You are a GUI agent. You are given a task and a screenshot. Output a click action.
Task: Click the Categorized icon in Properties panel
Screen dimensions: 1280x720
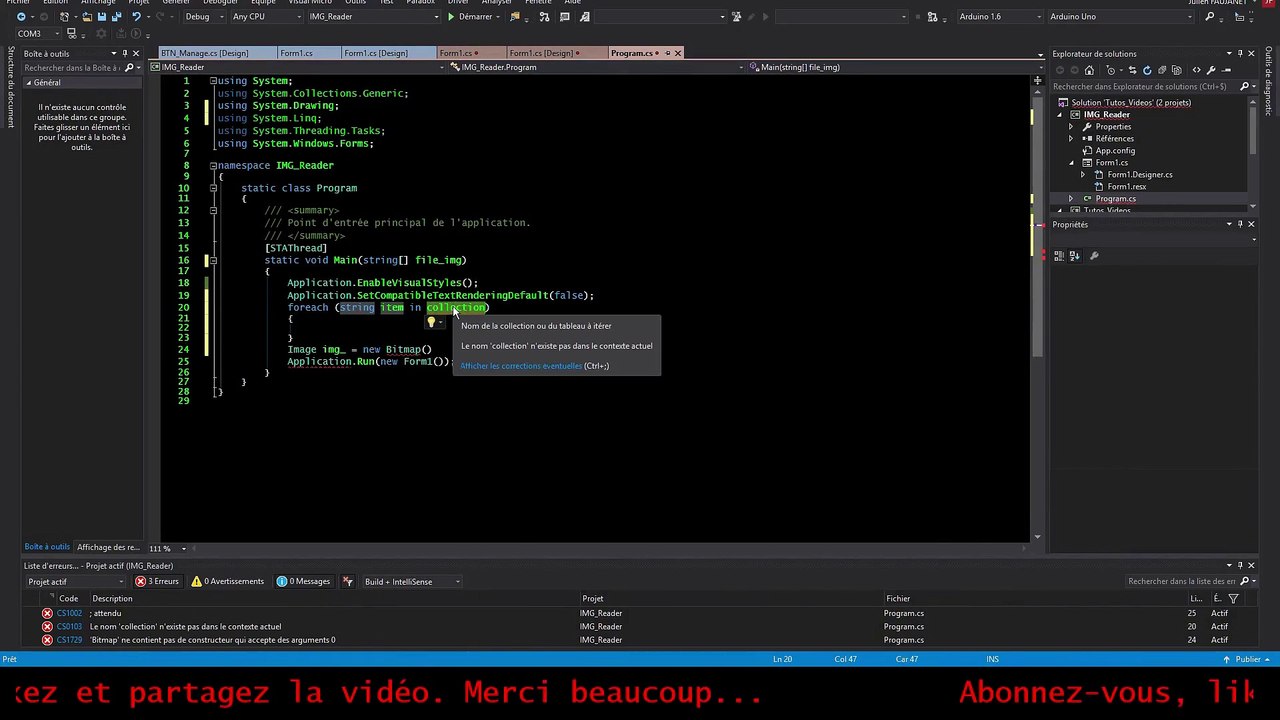pos(1060,256)
